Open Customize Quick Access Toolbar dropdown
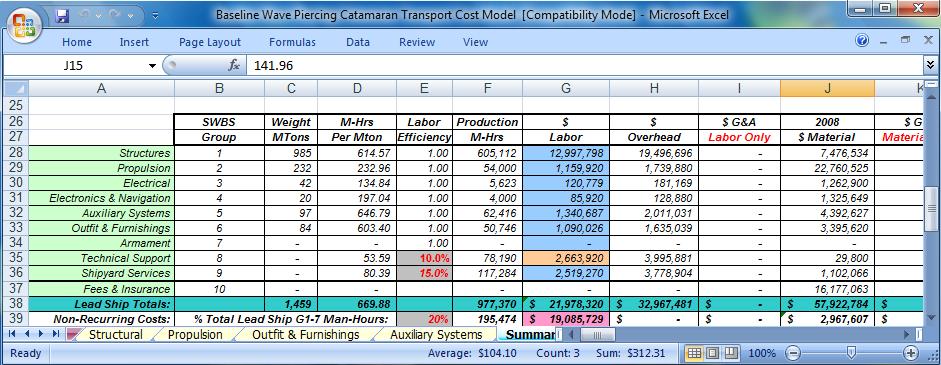The height and width of the screenshot is (365, 941). [x=155, y=16]
